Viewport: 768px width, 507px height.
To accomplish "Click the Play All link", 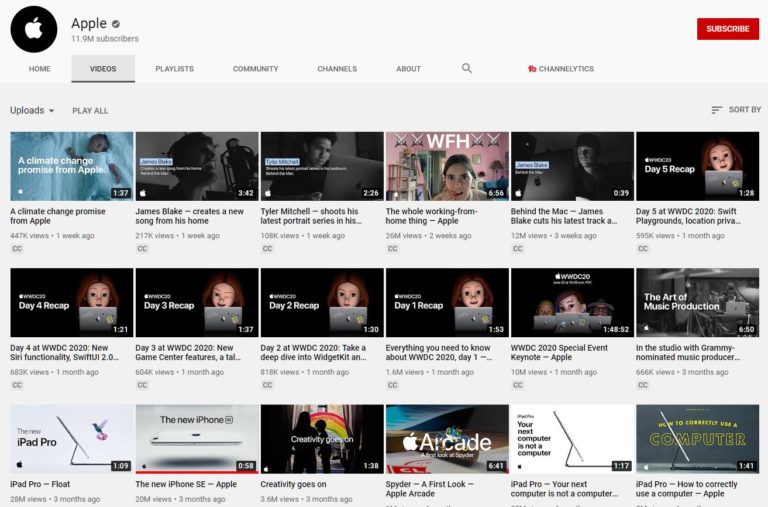I will point(90,111).
